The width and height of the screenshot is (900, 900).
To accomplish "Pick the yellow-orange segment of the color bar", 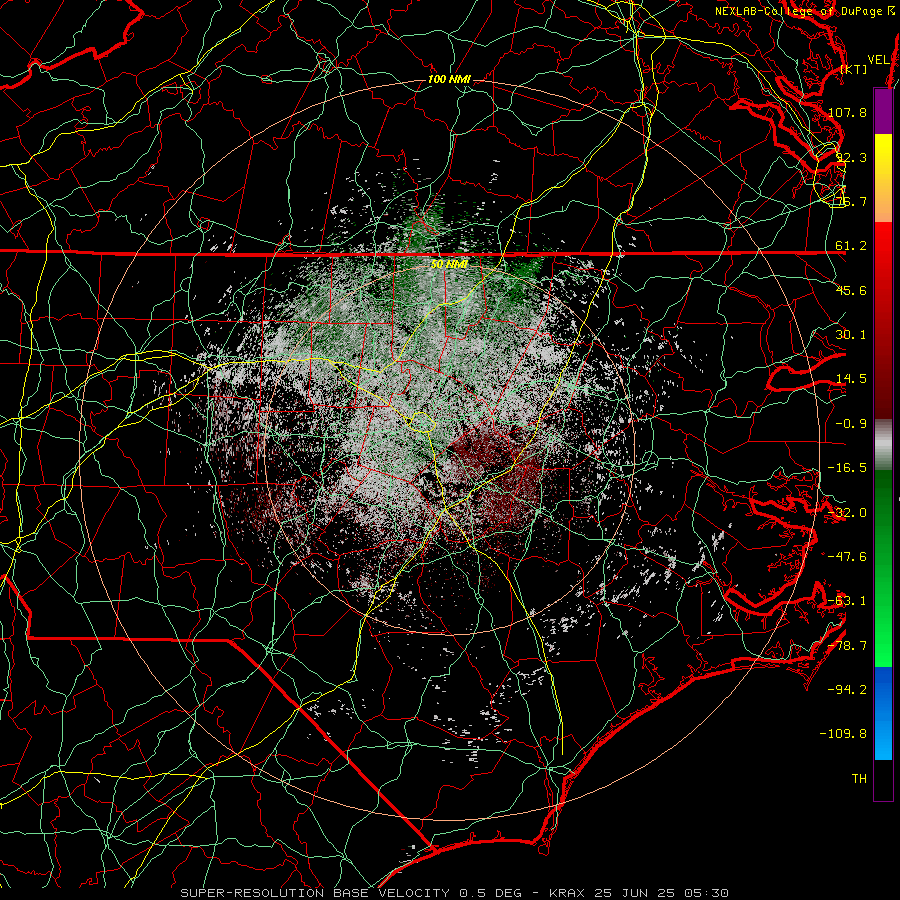I will [x=883, y=178].
